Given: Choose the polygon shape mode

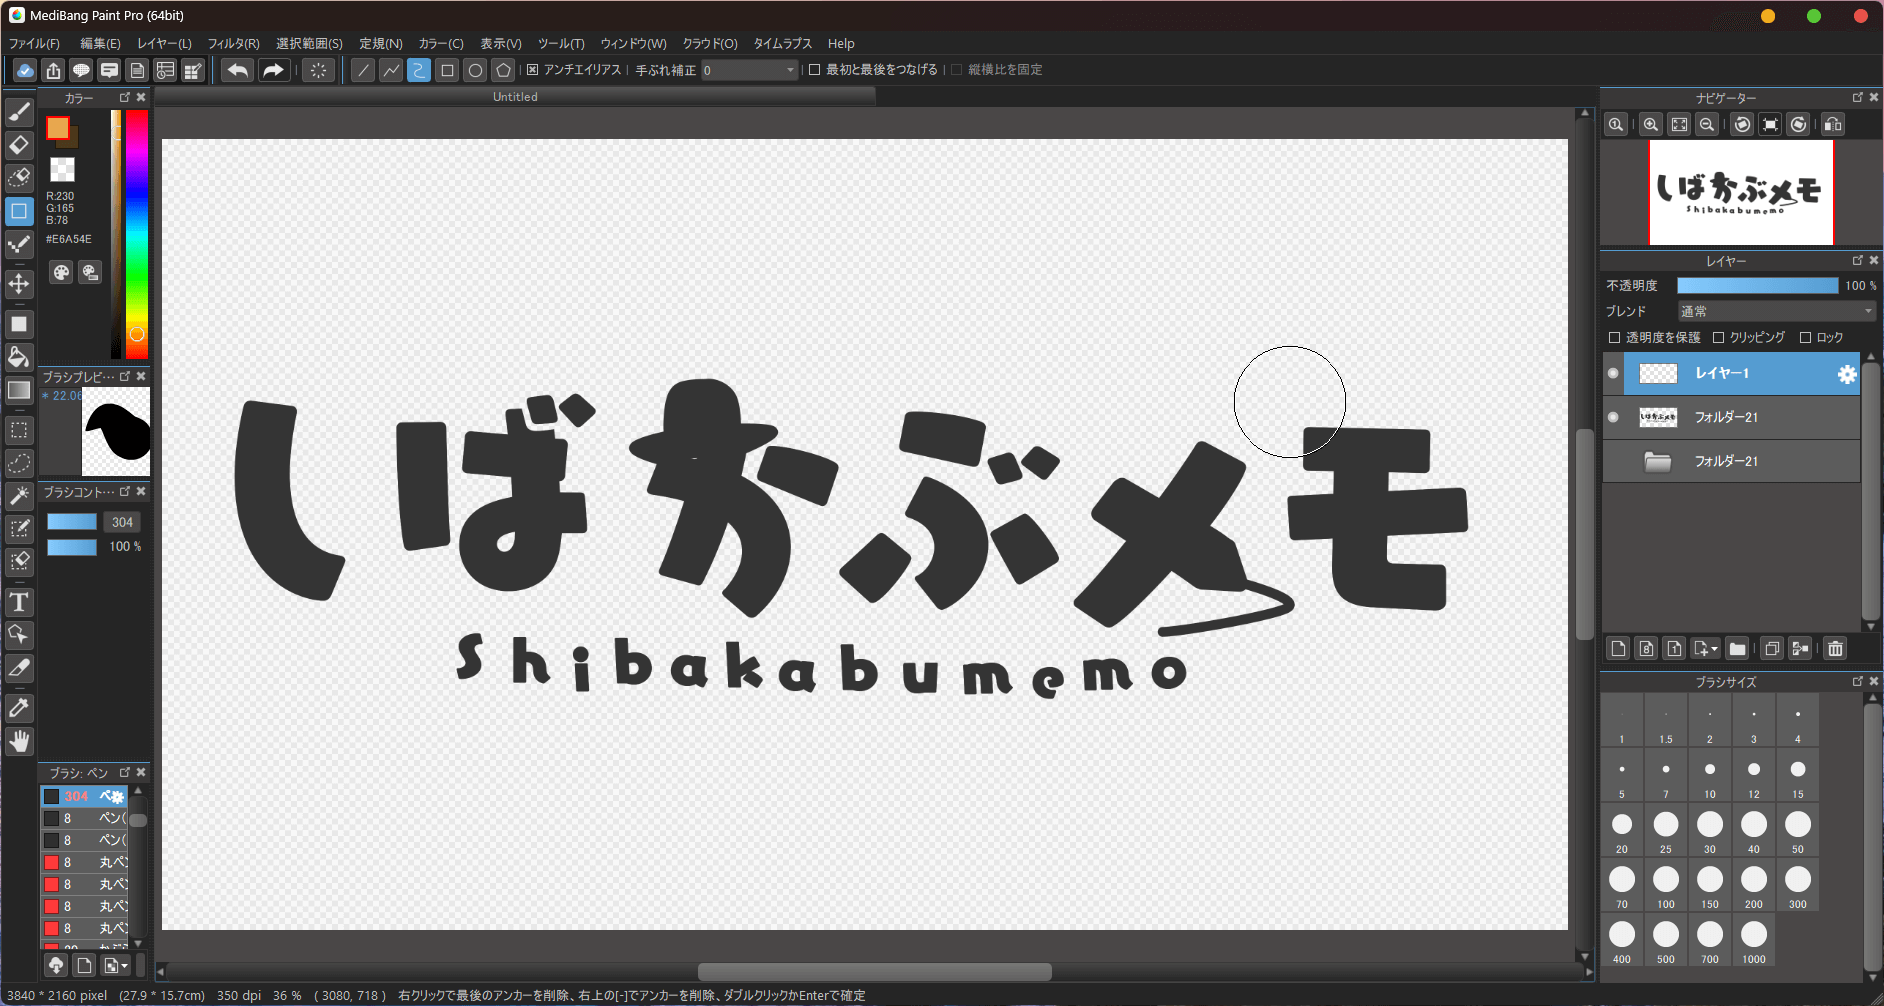Looking at the screenshot, I should click(x=504, y=70).
